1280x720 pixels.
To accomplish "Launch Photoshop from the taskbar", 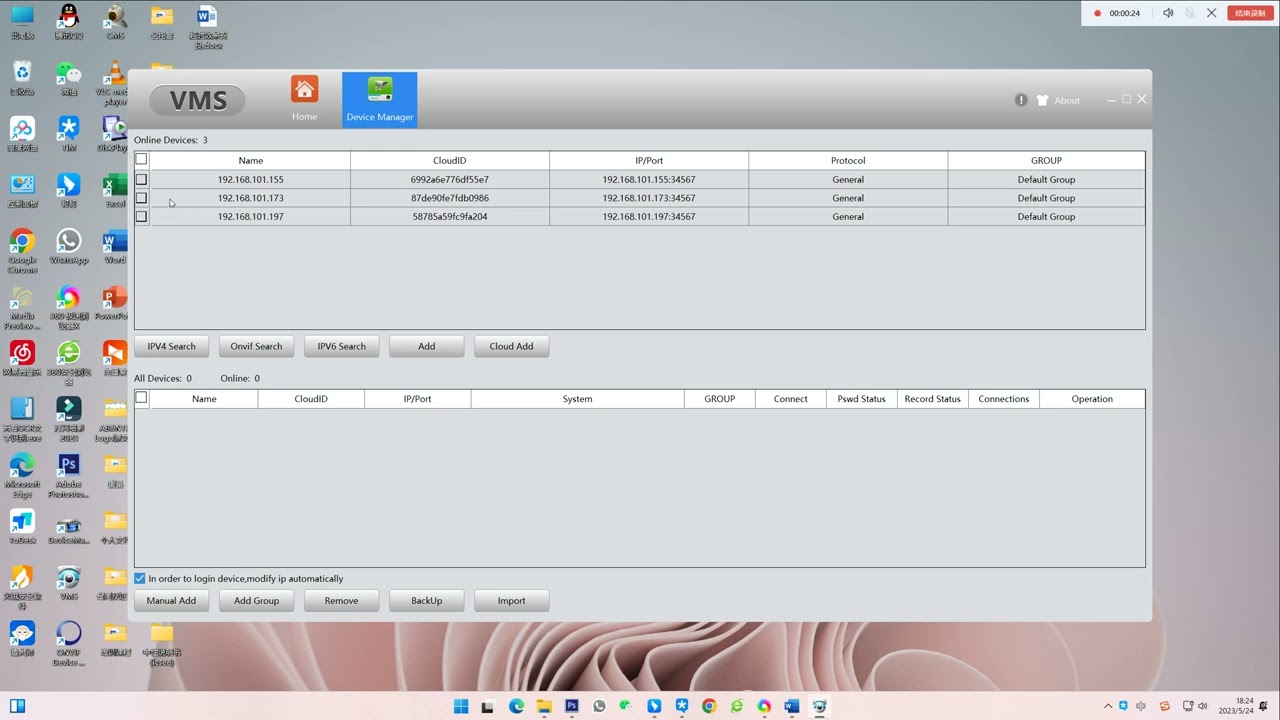I will pyautogui.click(x=571, y=706).
